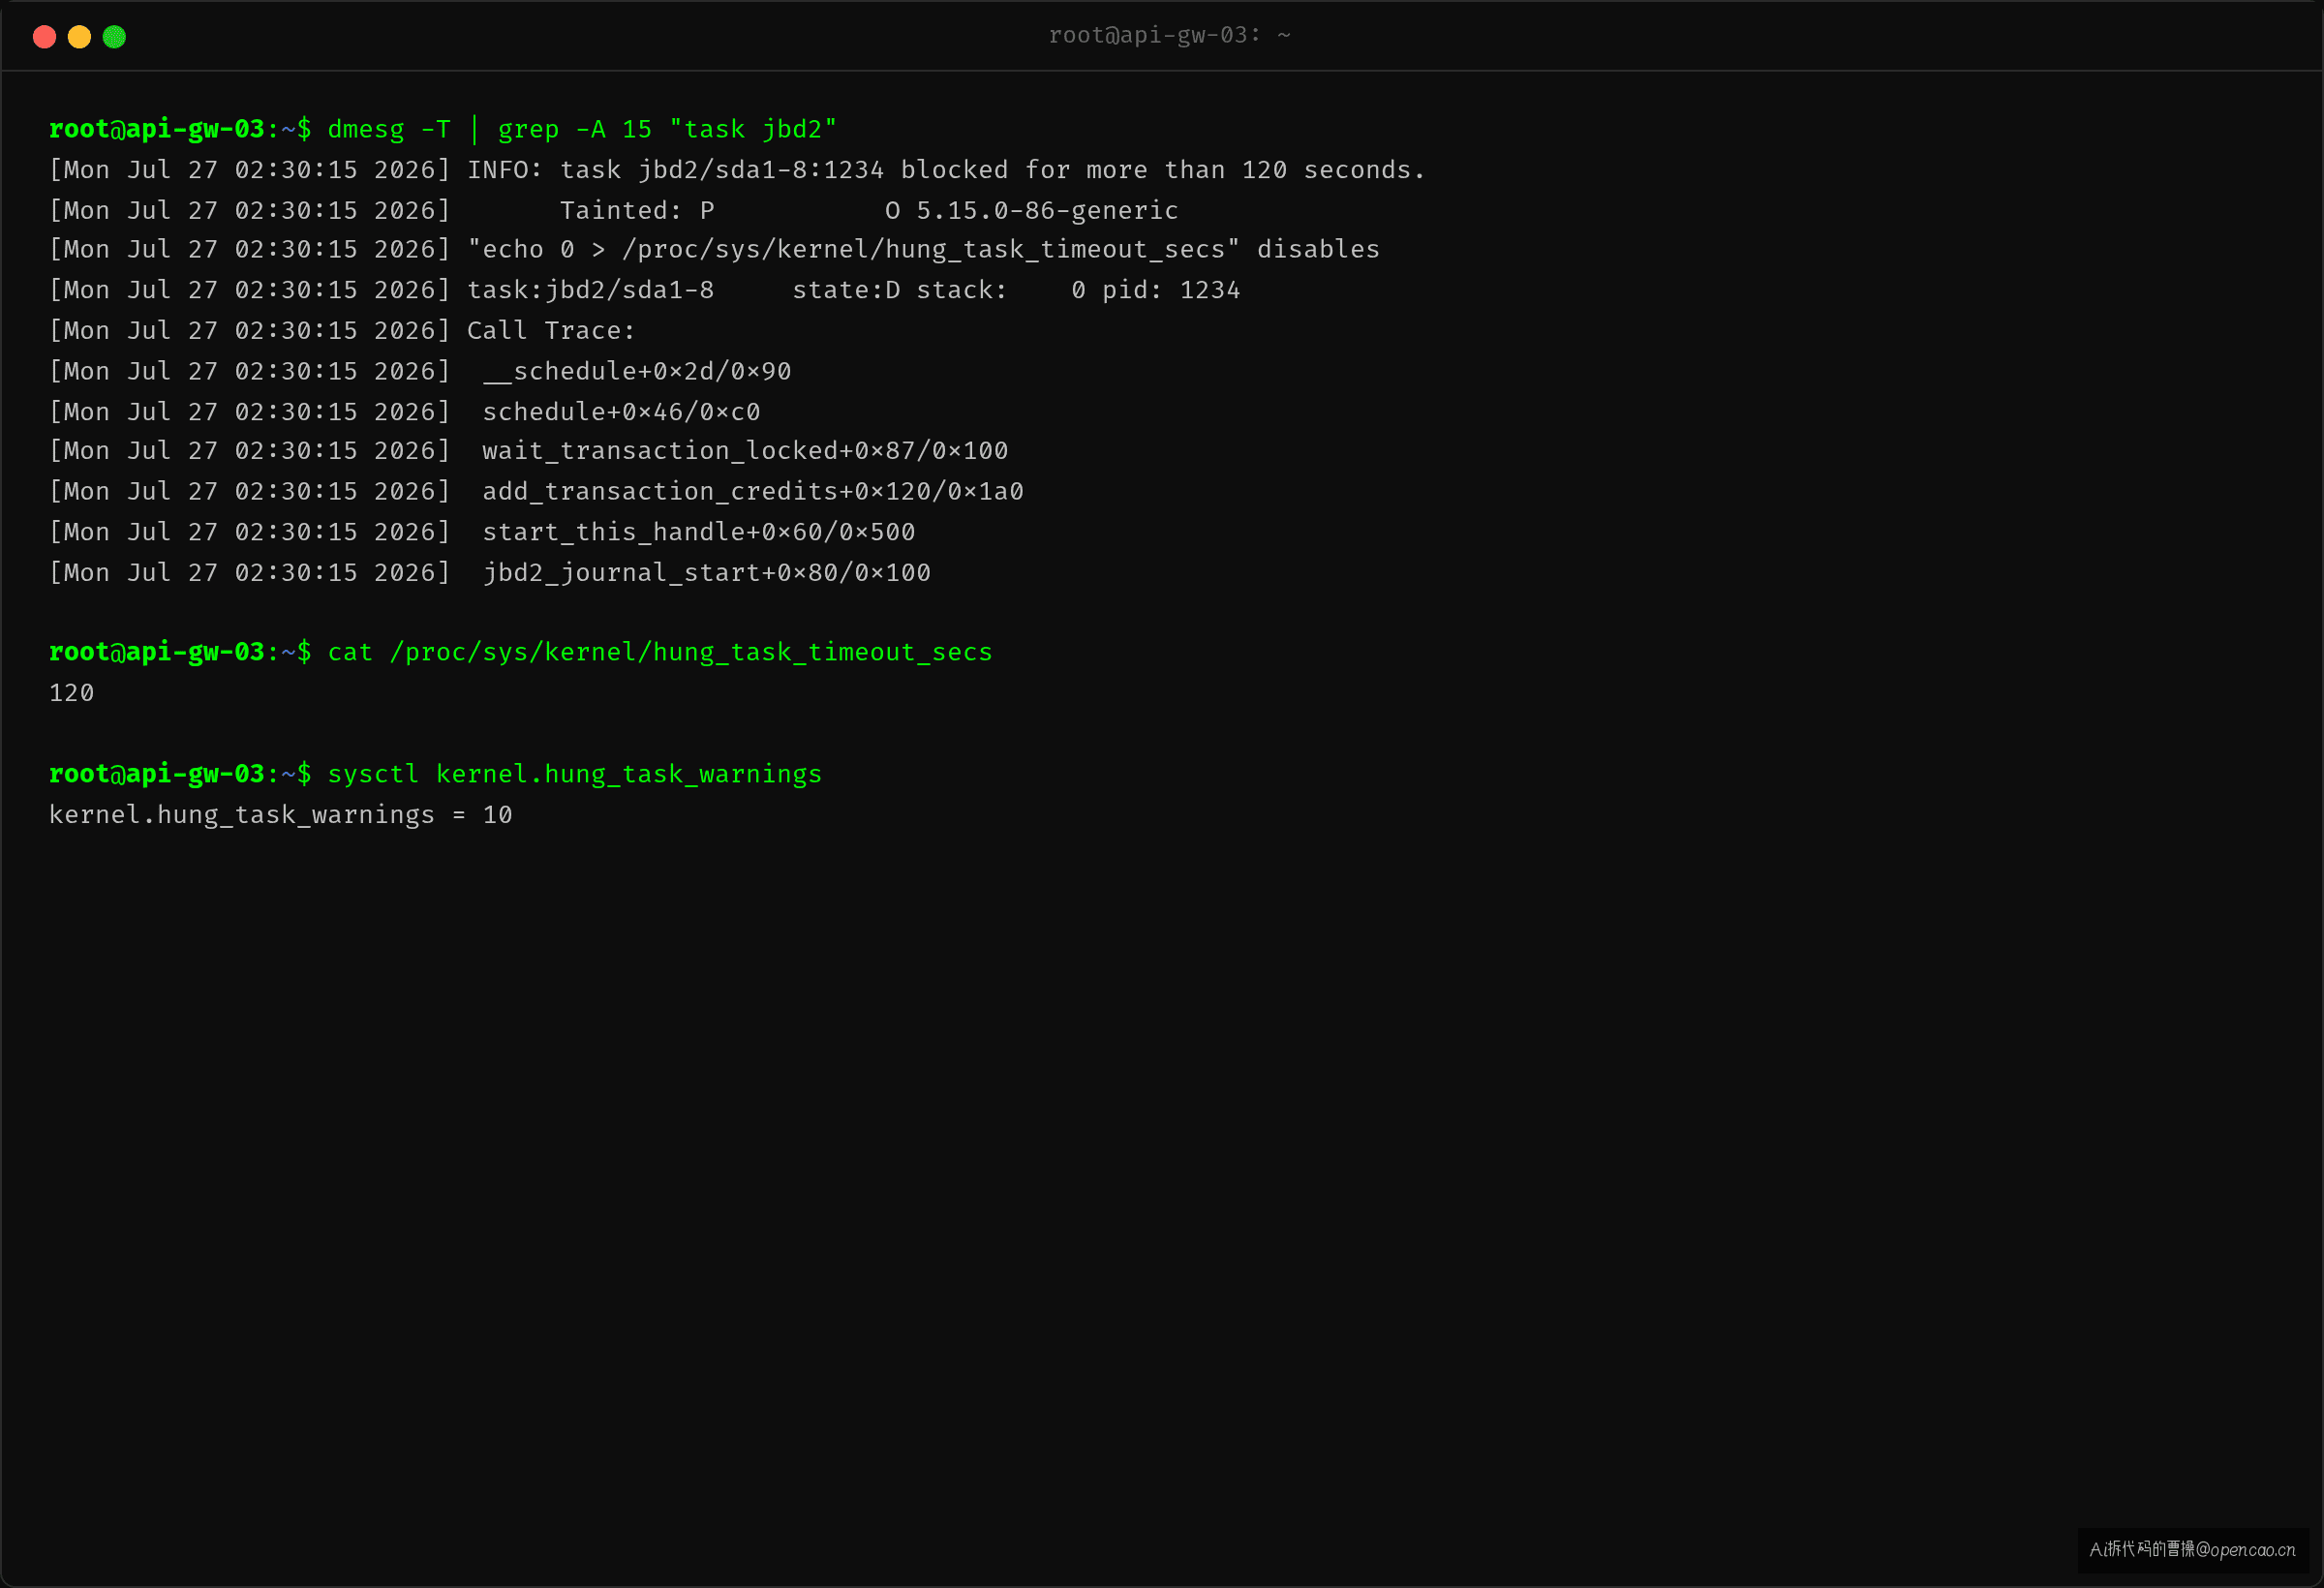Click the blocked for more than 120 seconds line

737,170
